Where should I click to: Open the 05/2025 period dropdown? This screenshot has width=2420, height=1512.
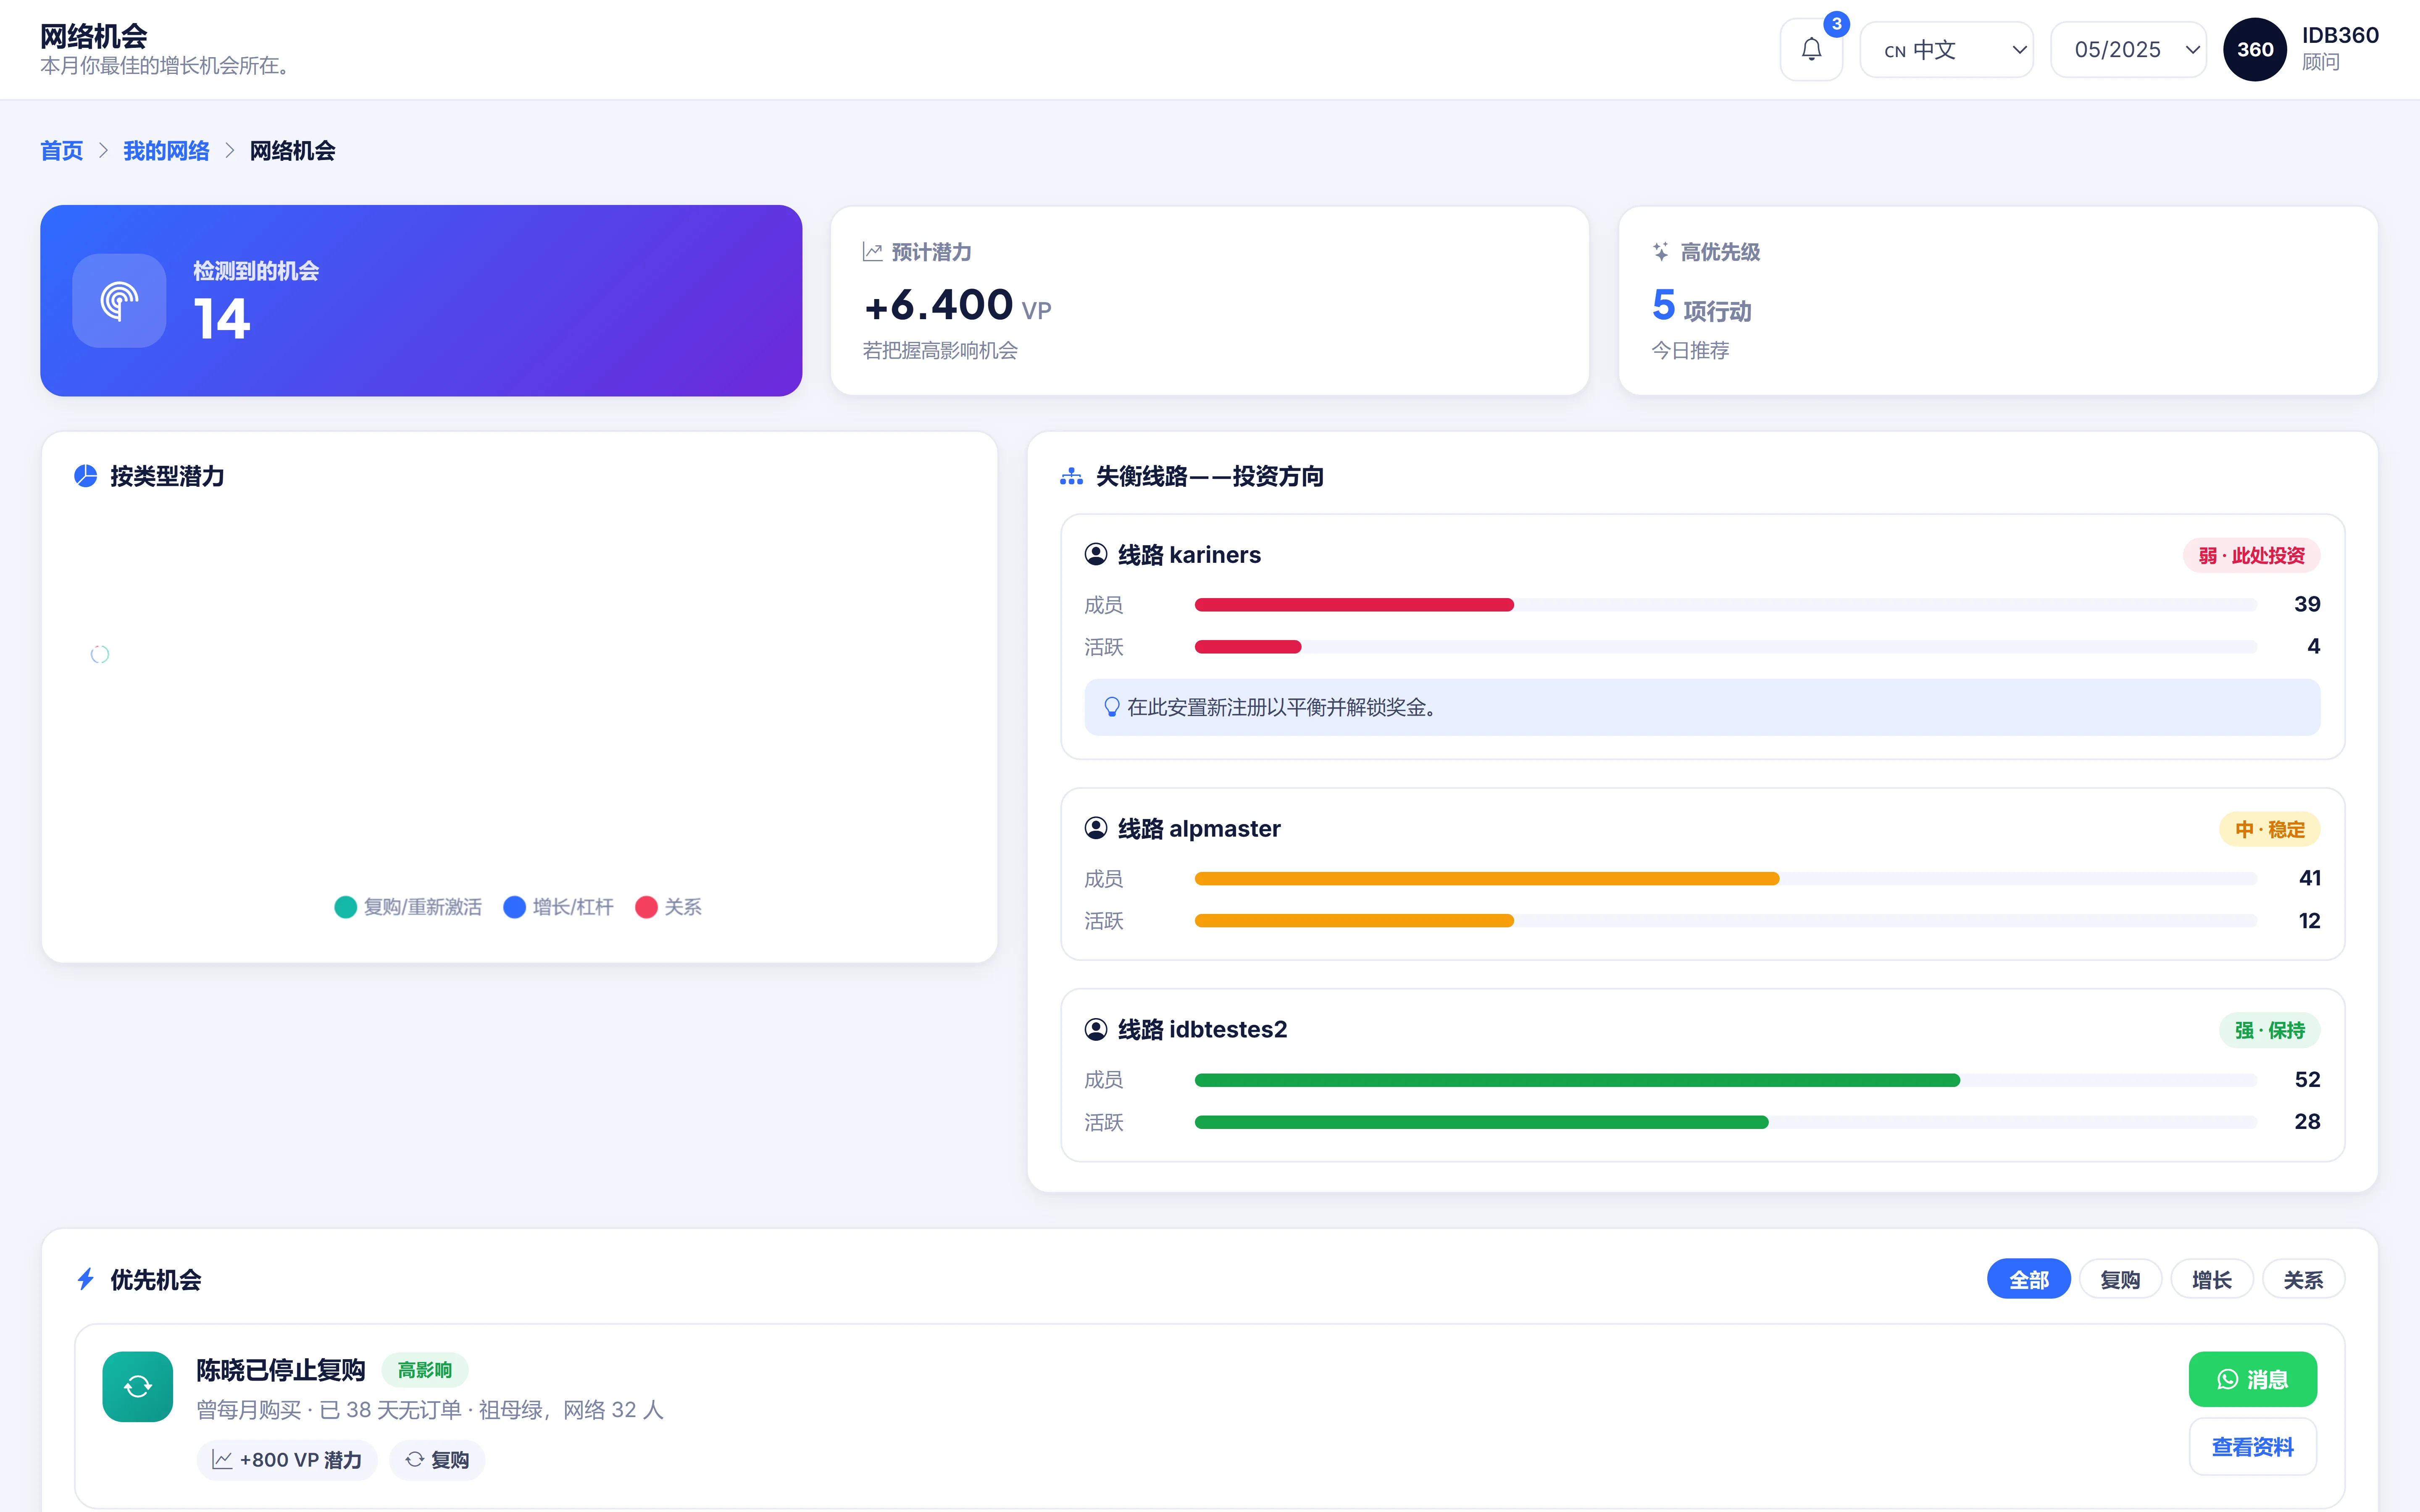click(x=2128, y=50)
